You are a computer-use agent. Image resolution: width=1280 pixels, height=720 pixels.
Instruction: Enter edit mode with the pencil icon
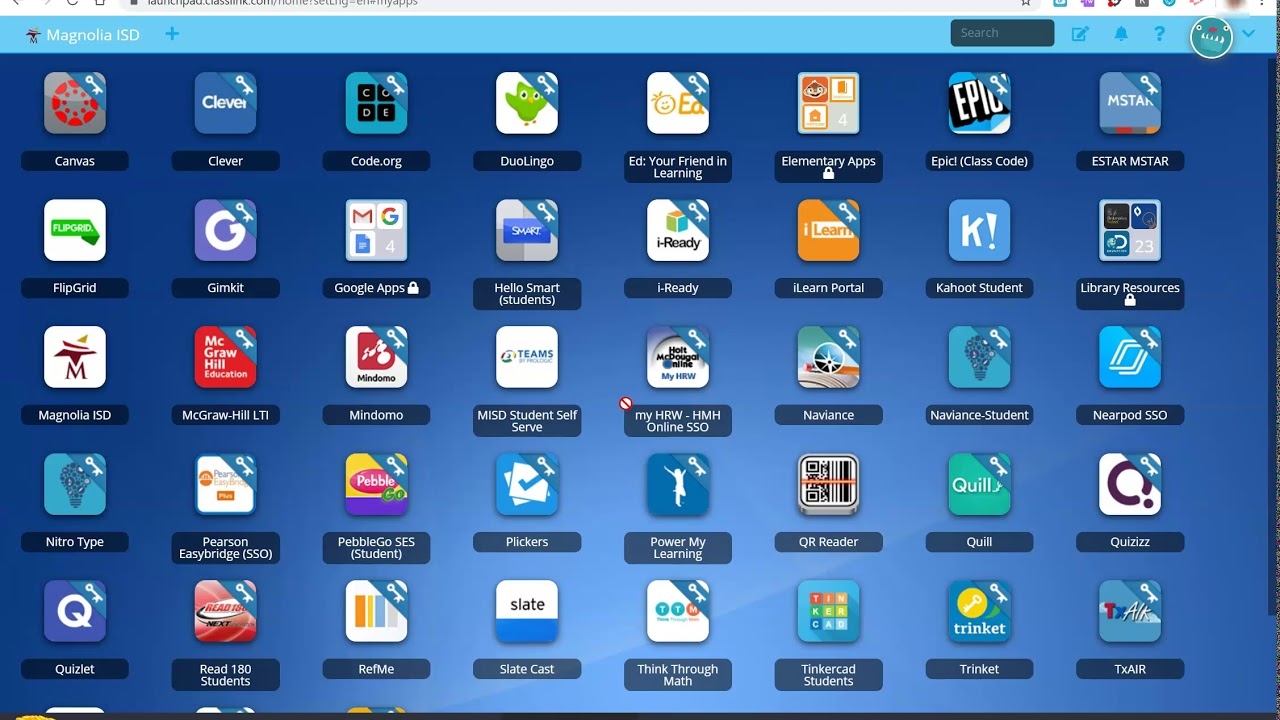click(1080, 33)
